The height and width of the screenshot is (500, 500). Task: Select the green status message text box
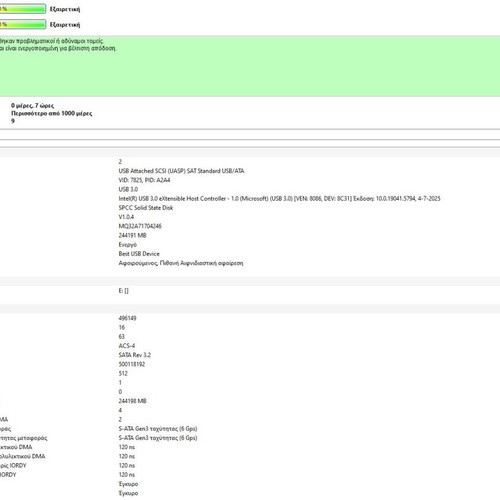point(250,66)
